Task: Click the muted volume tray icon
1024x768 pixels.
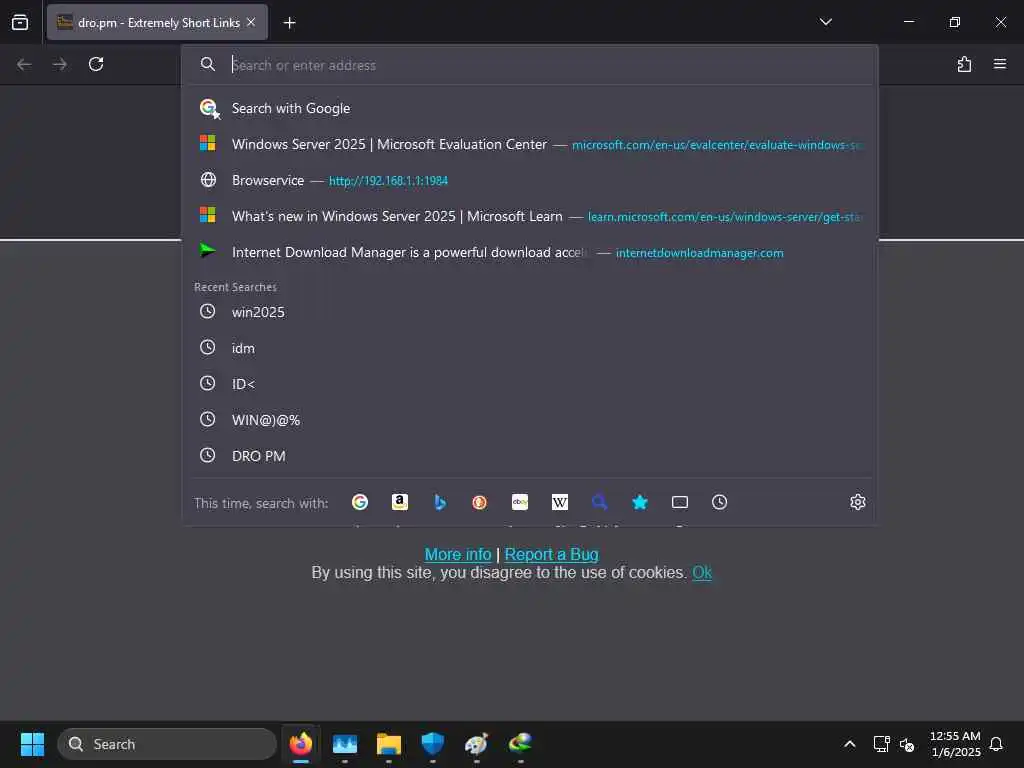Action: tap(907, 744)
